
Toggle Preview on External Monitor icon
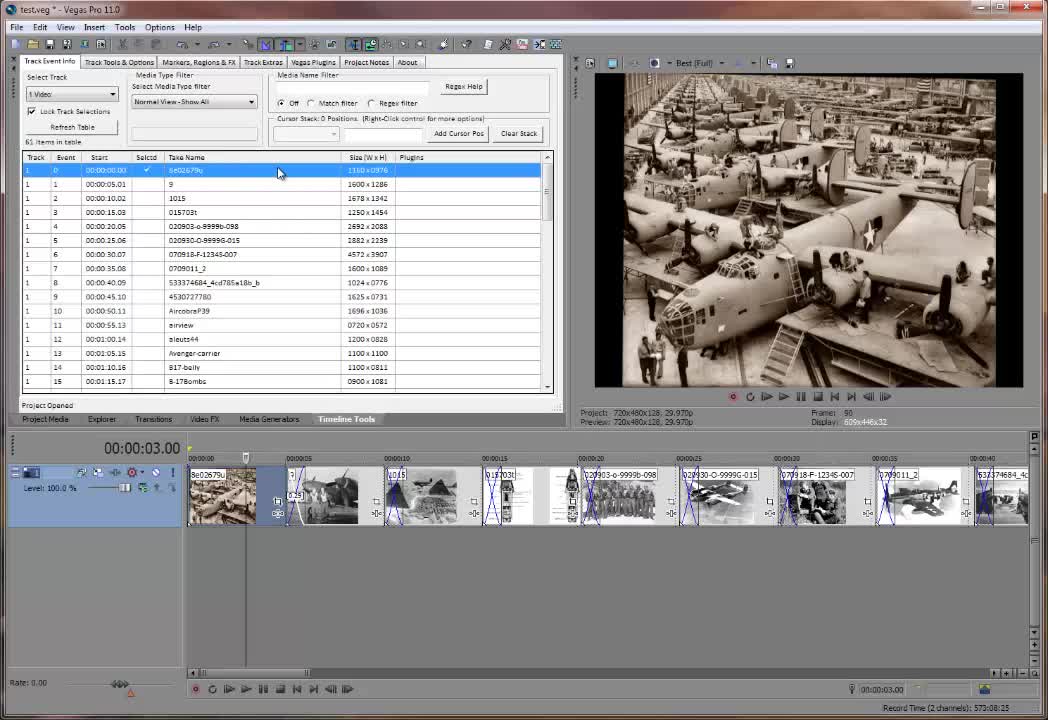click(x=612, y=63)
